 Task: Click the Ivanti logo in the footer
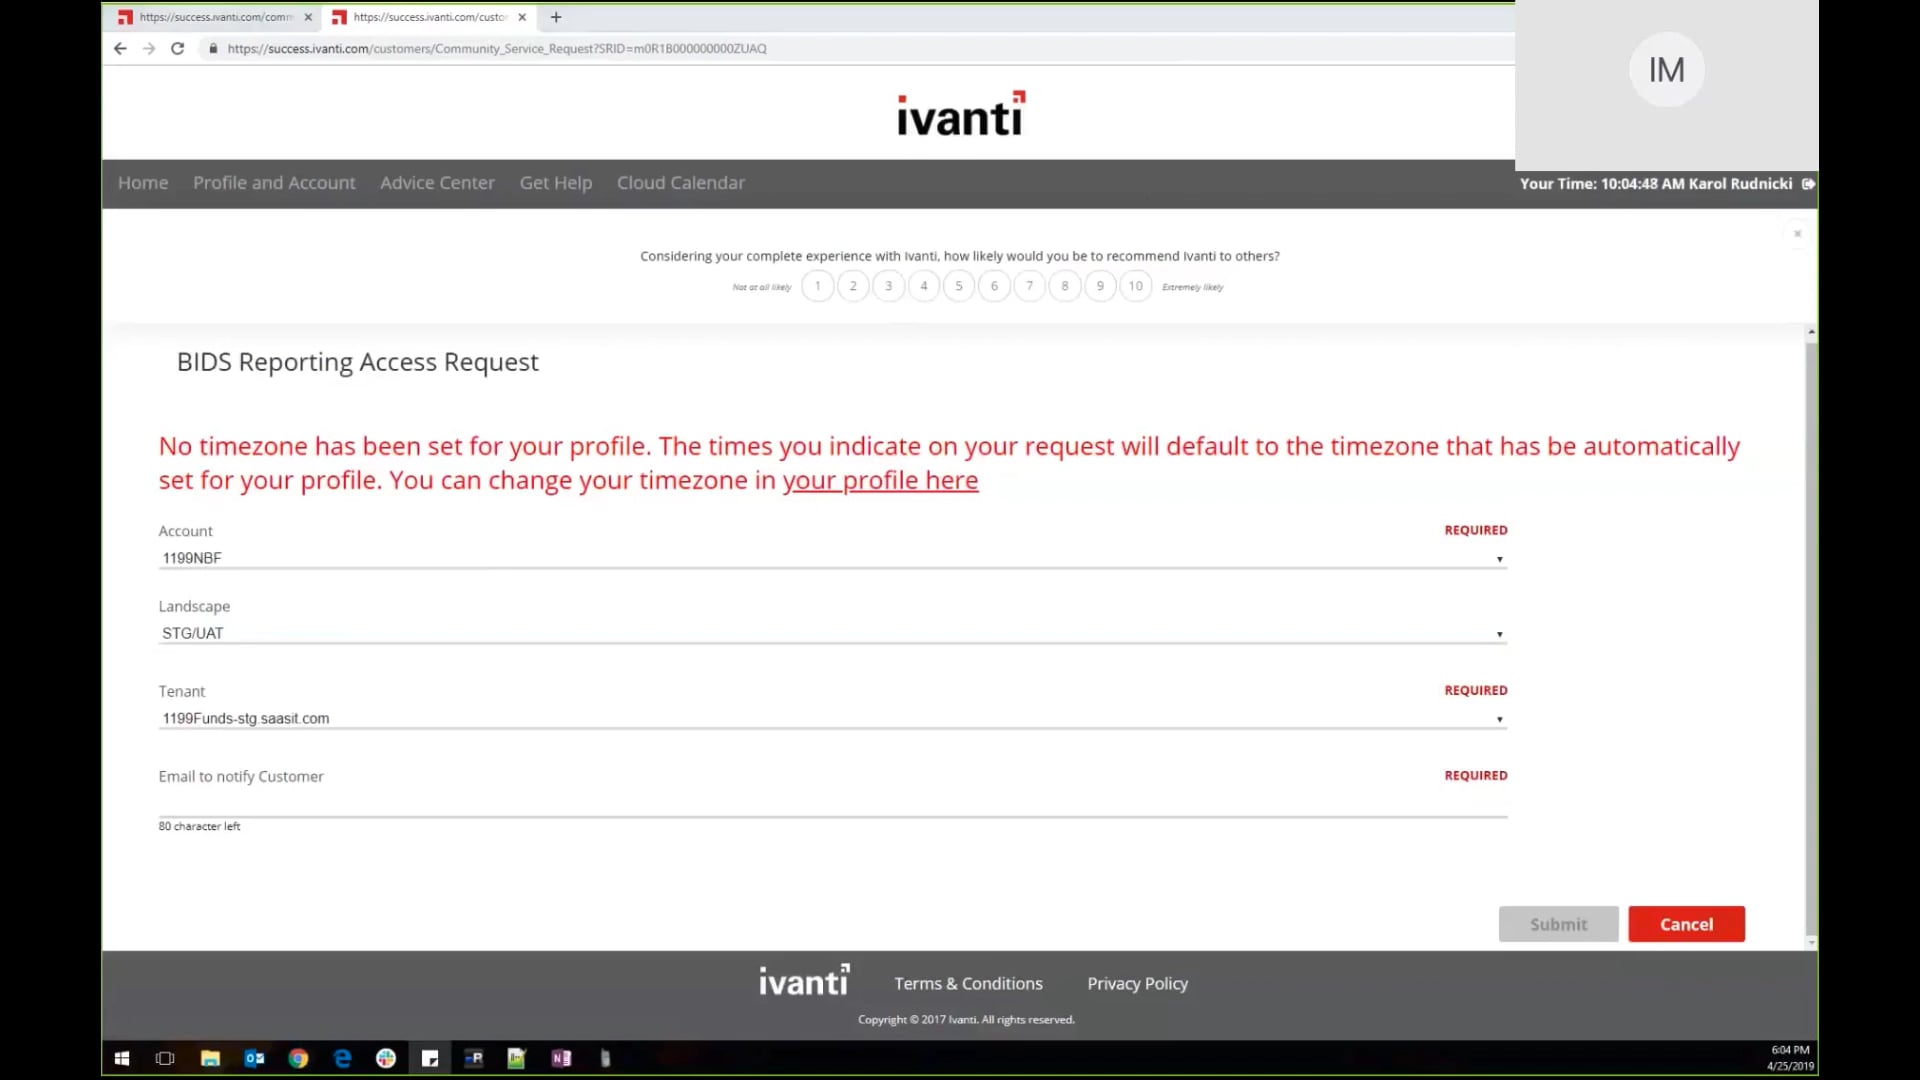[x=804, y=981]
